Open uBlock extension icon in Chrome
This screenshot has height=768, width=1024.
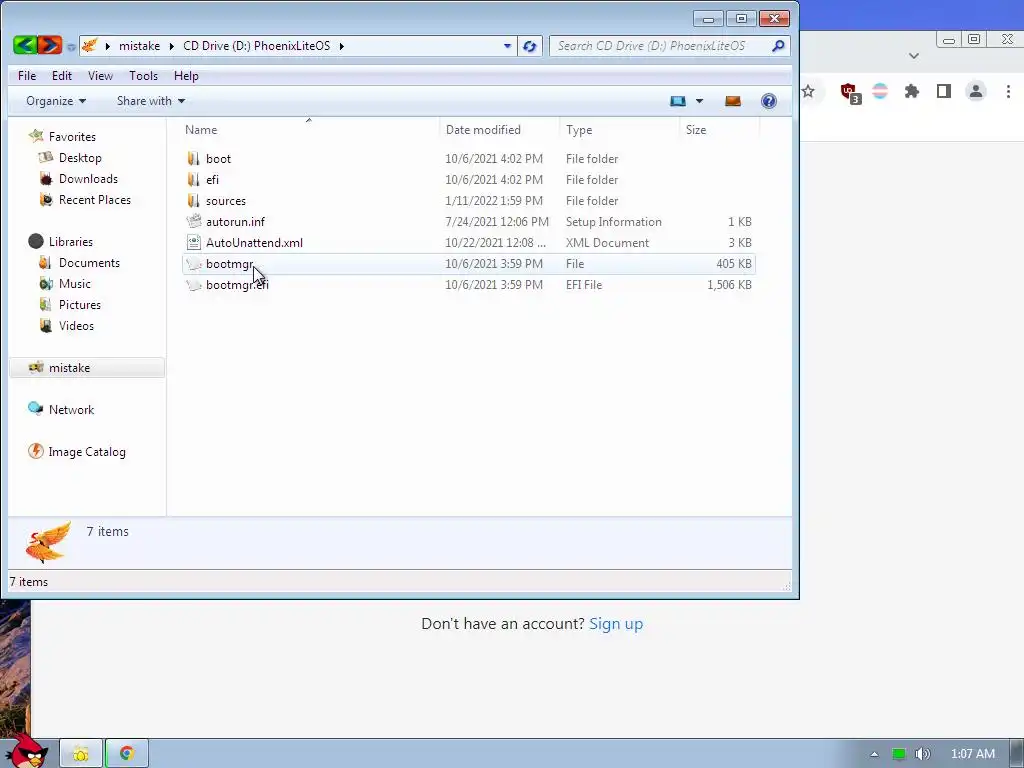850,93
